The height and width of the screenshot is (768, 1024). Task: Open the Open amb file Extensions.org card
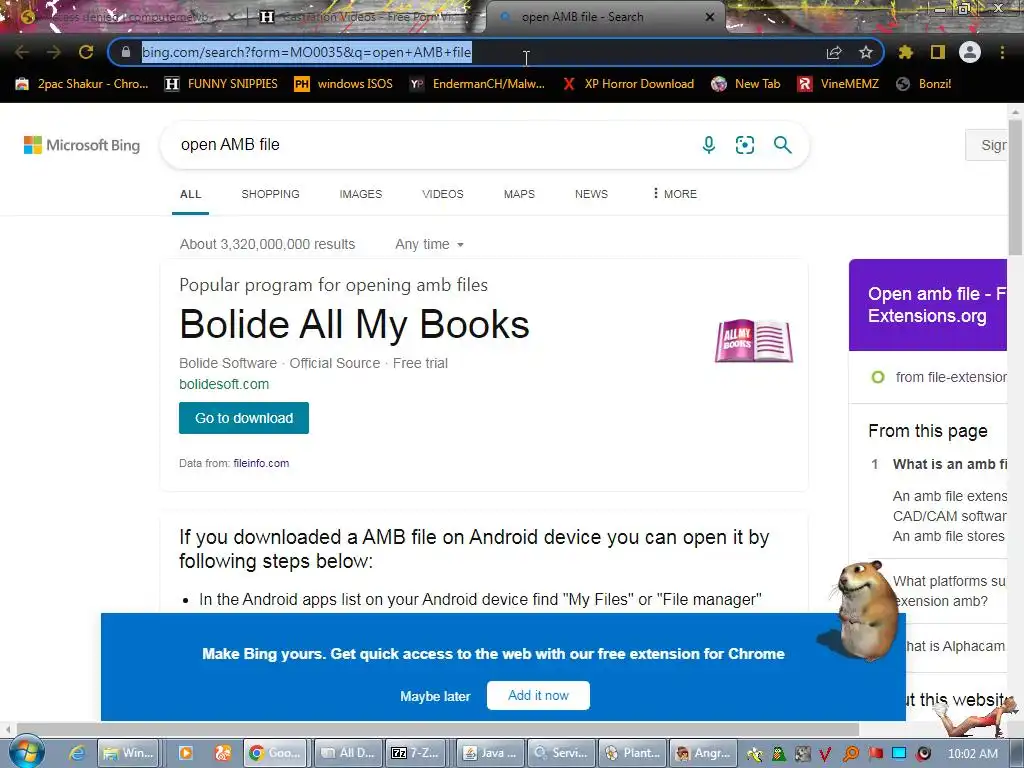click(928, 305)
